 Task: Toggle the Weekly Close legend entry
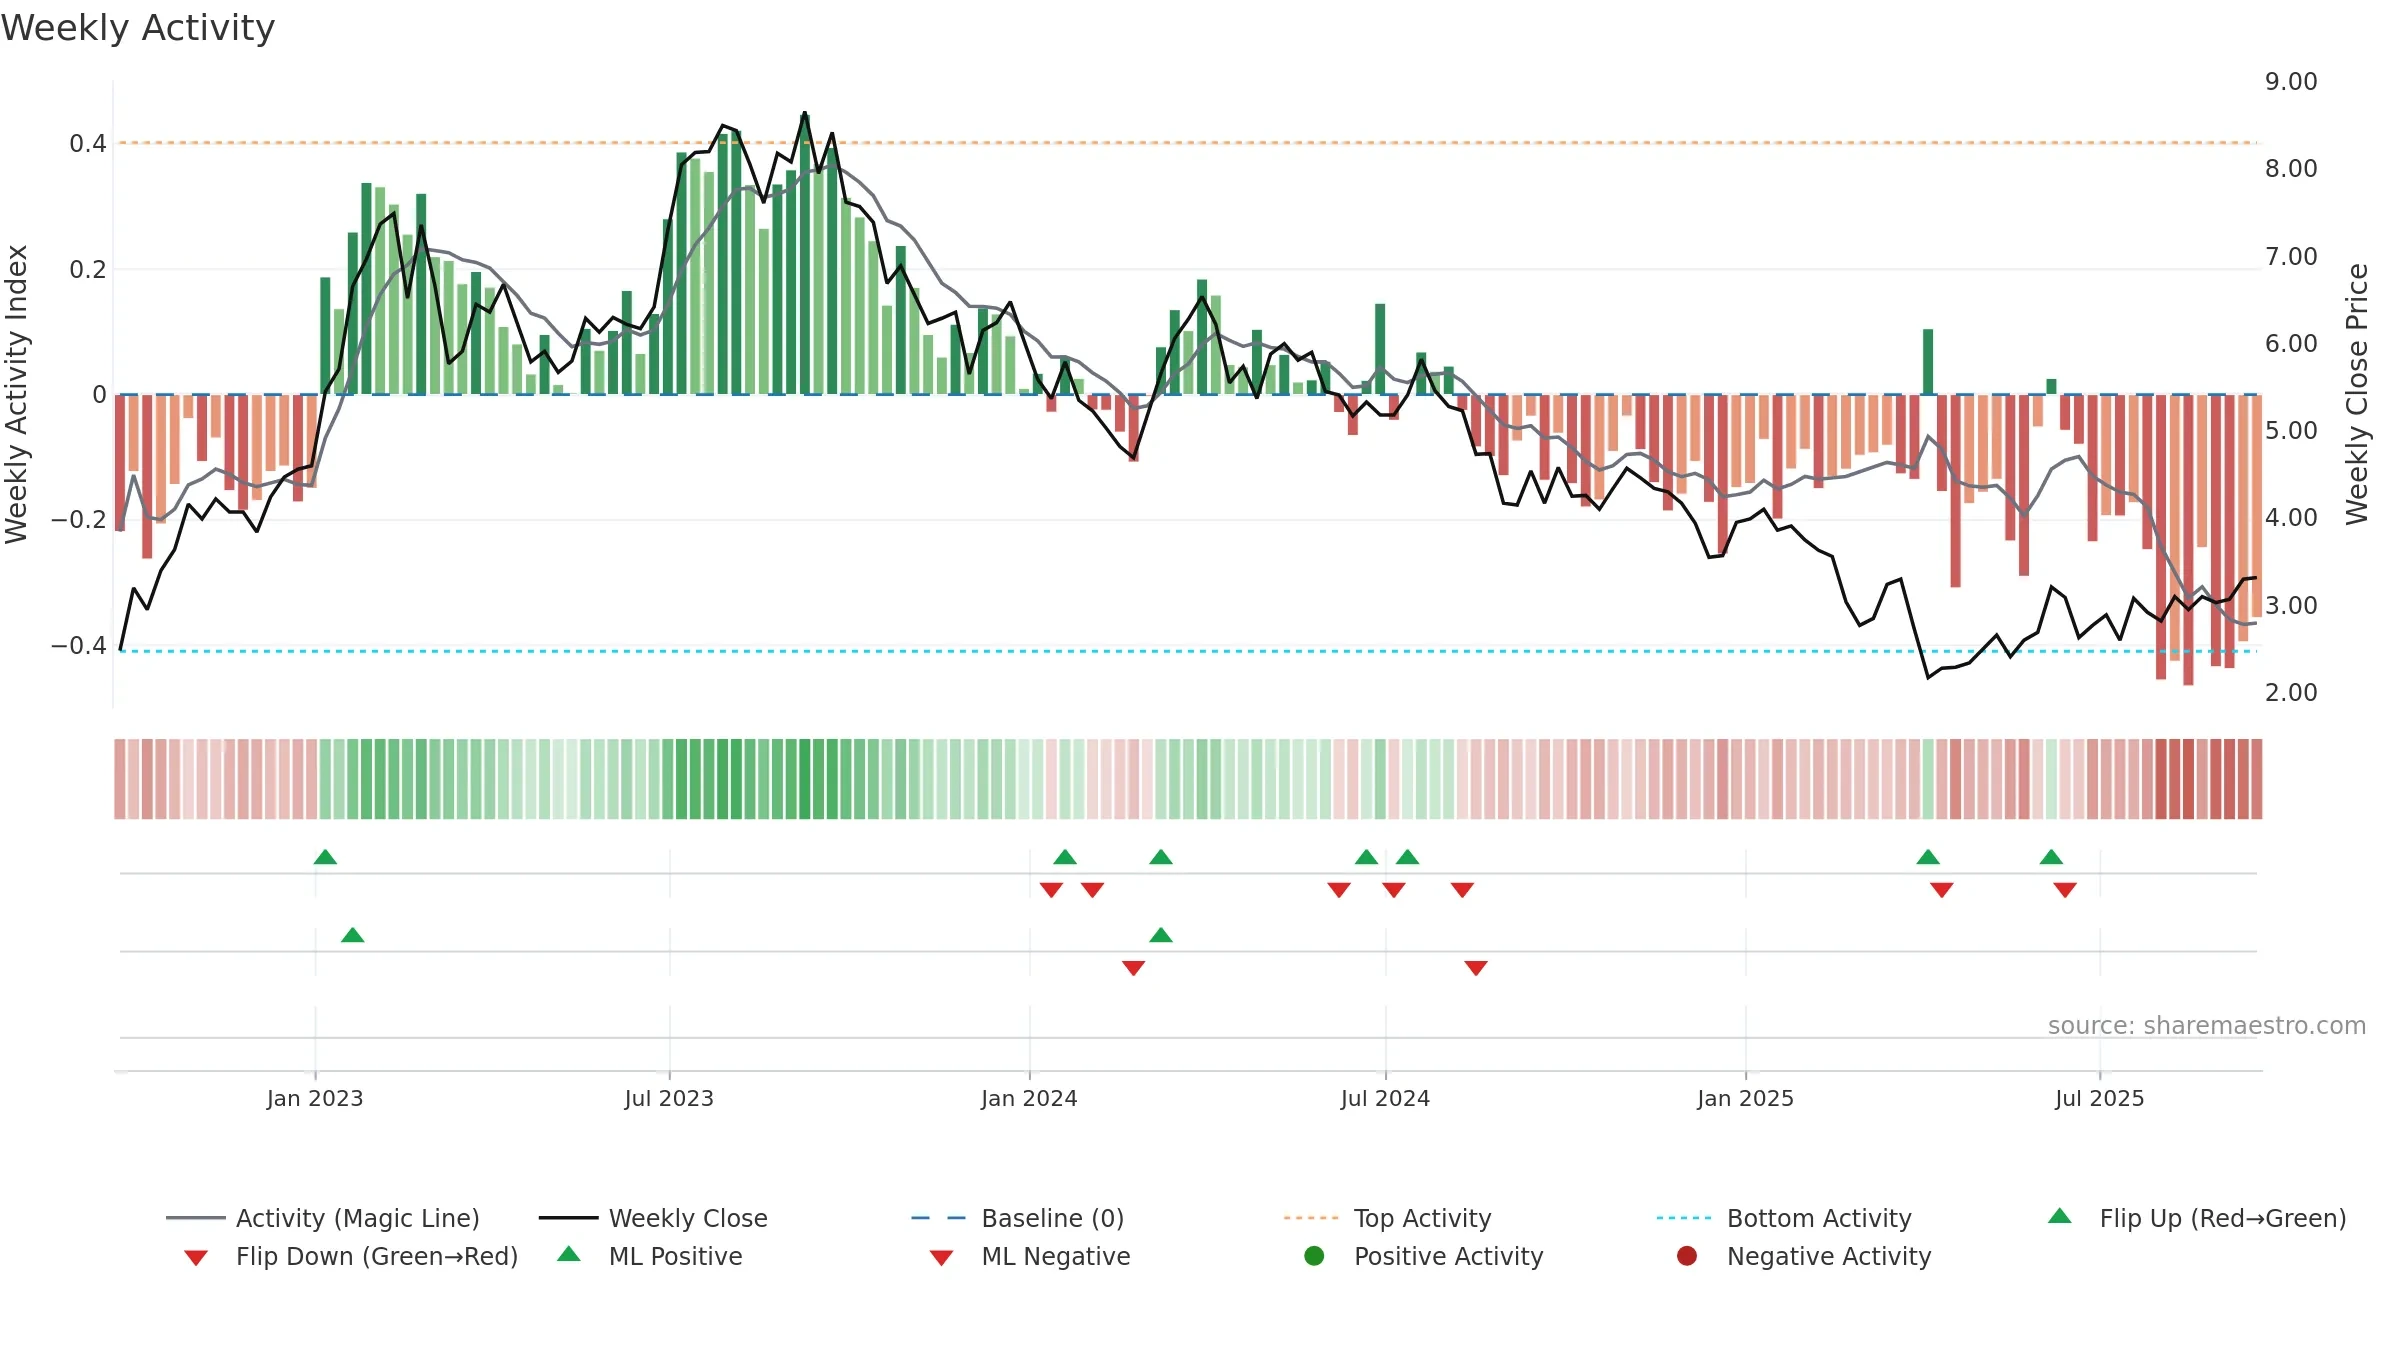click(x=653, y=1218)
